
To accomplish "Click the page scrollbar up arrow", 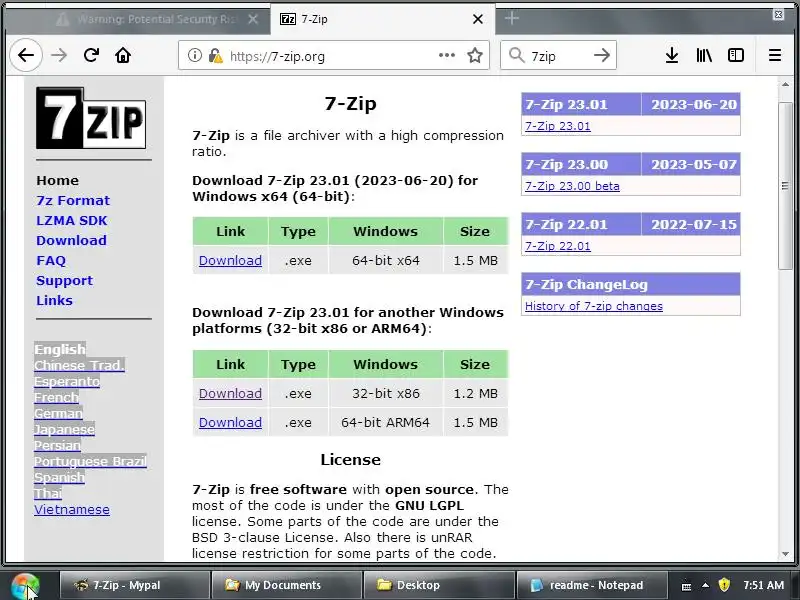I will tap(785, 85).
